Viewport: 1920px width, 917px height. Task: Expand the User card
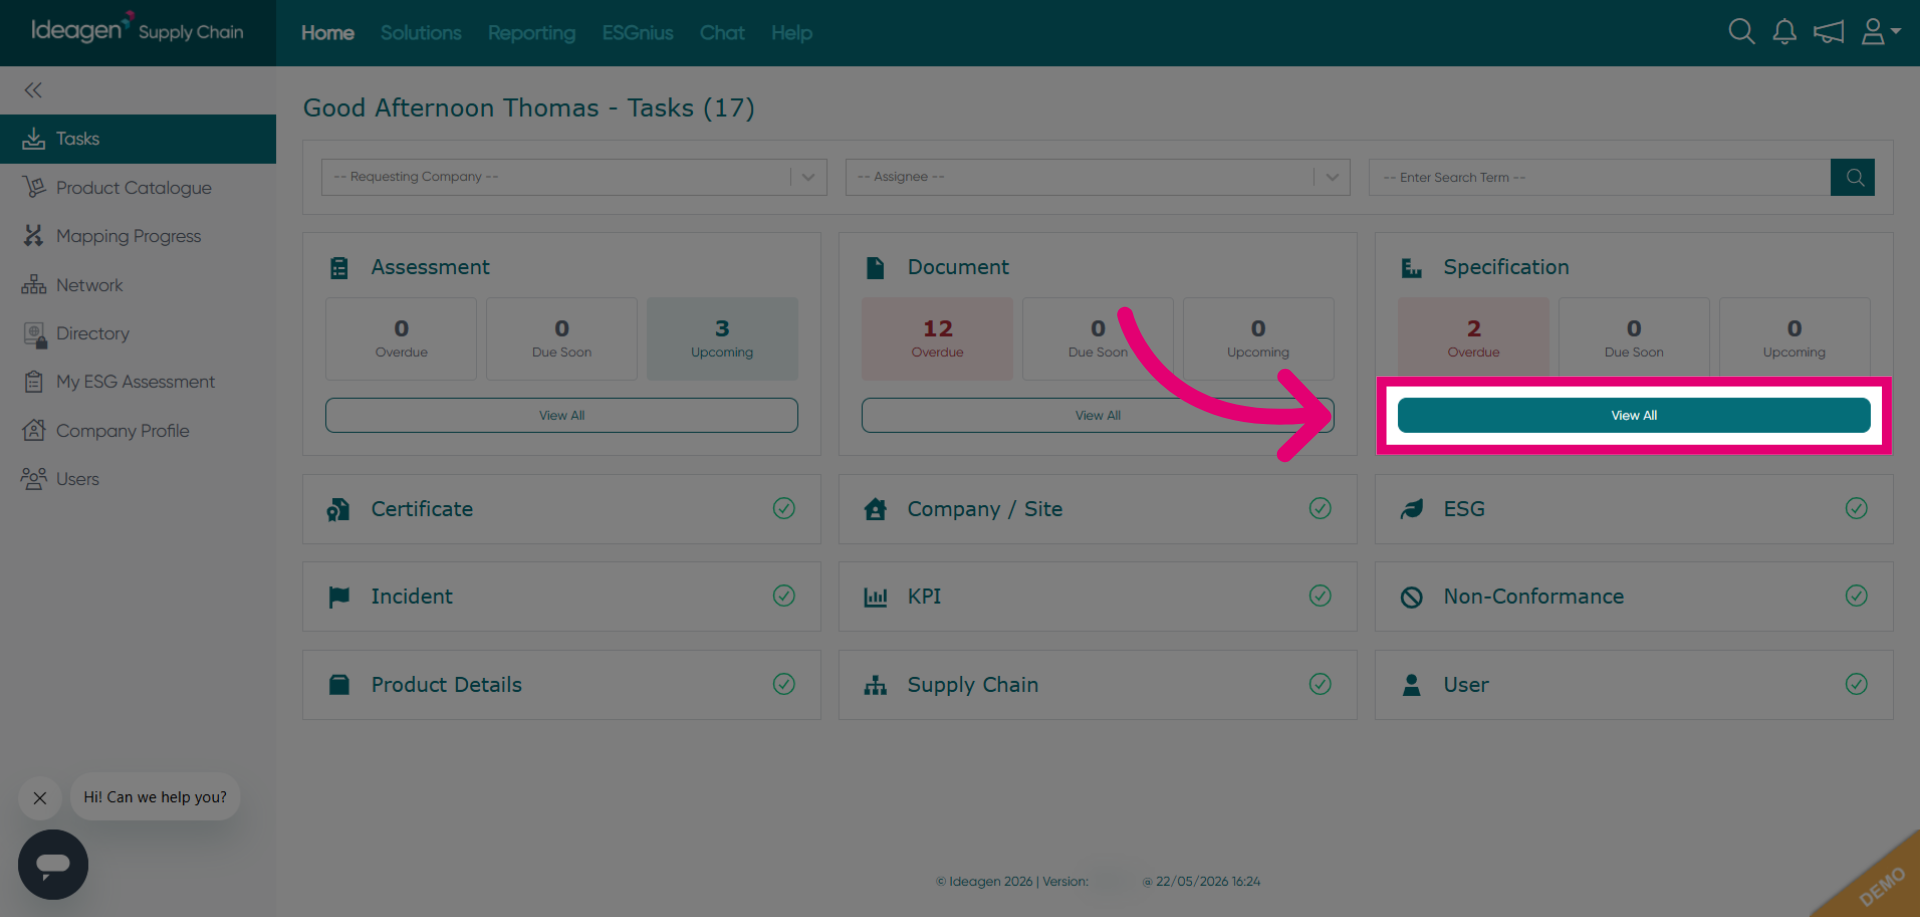(x=1634, y=685)
